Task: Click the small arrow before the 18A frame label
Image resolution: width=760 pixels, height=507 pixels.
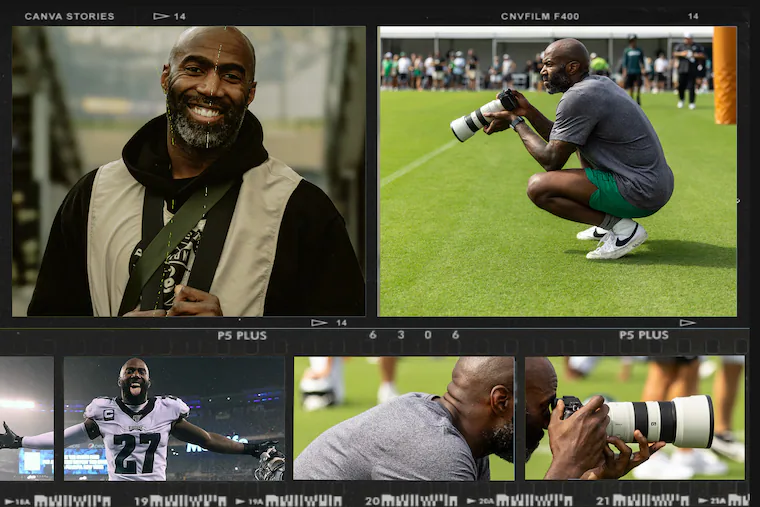Action: (10, 502)
